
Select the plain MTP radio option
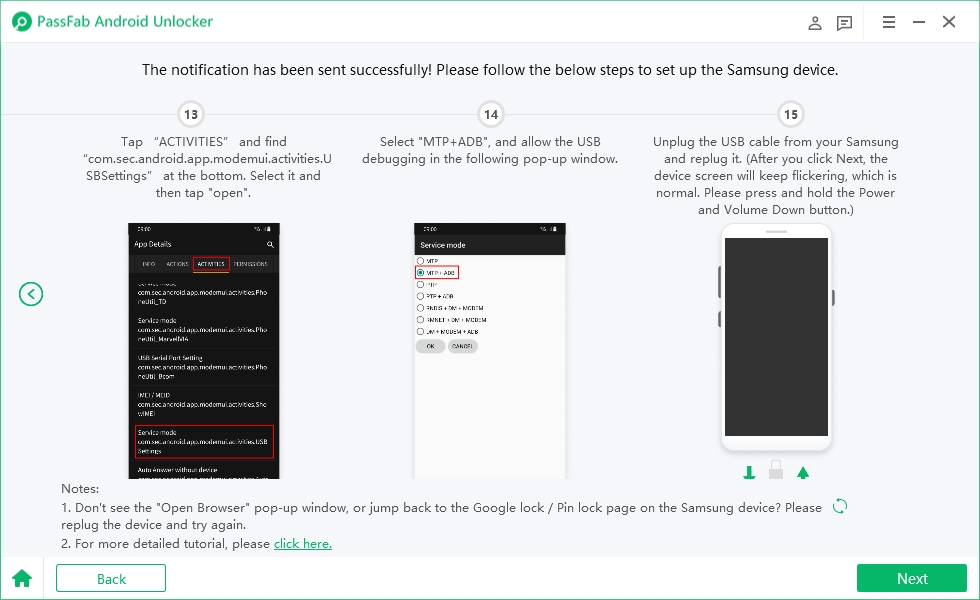tap(421, 260)
